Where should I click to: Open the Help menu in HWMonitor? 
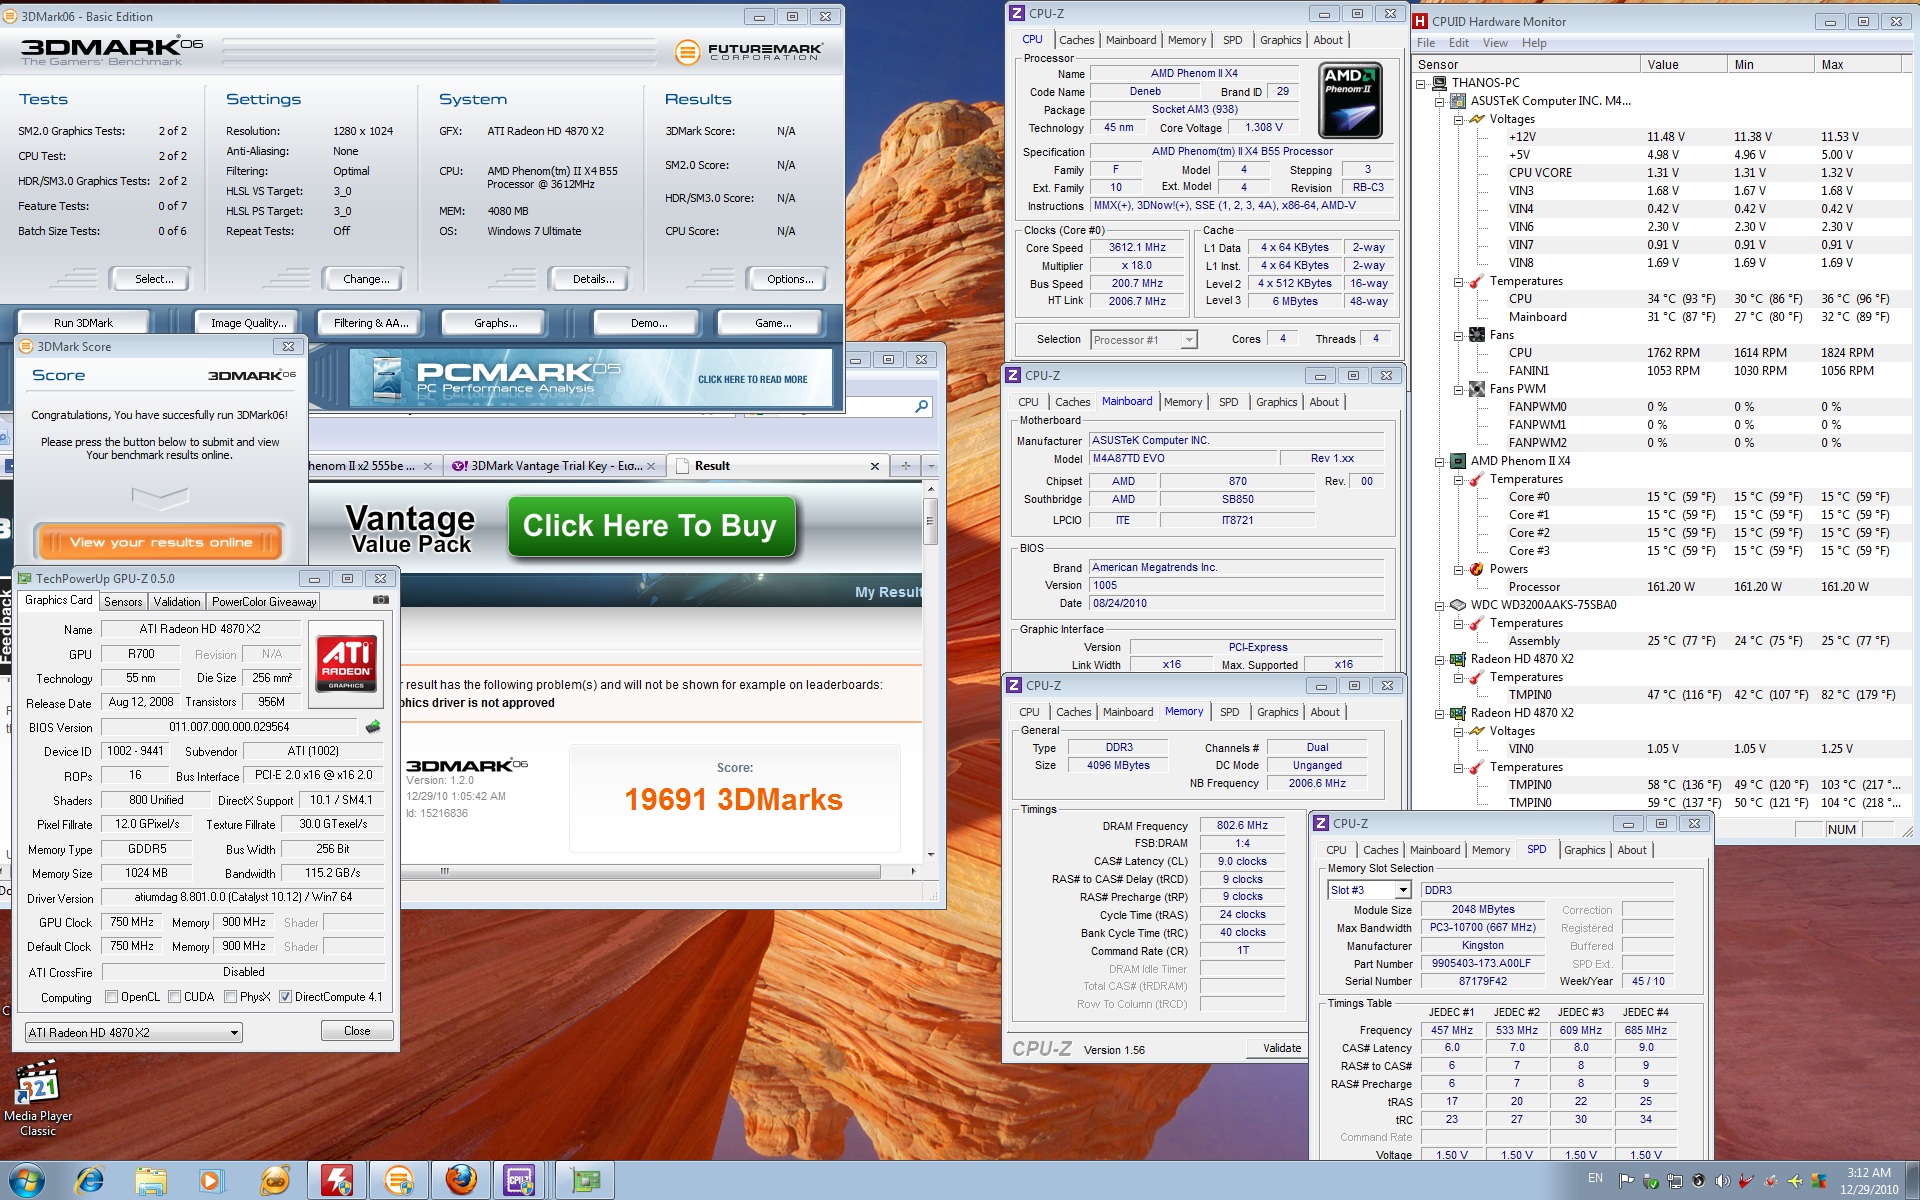1534,43
